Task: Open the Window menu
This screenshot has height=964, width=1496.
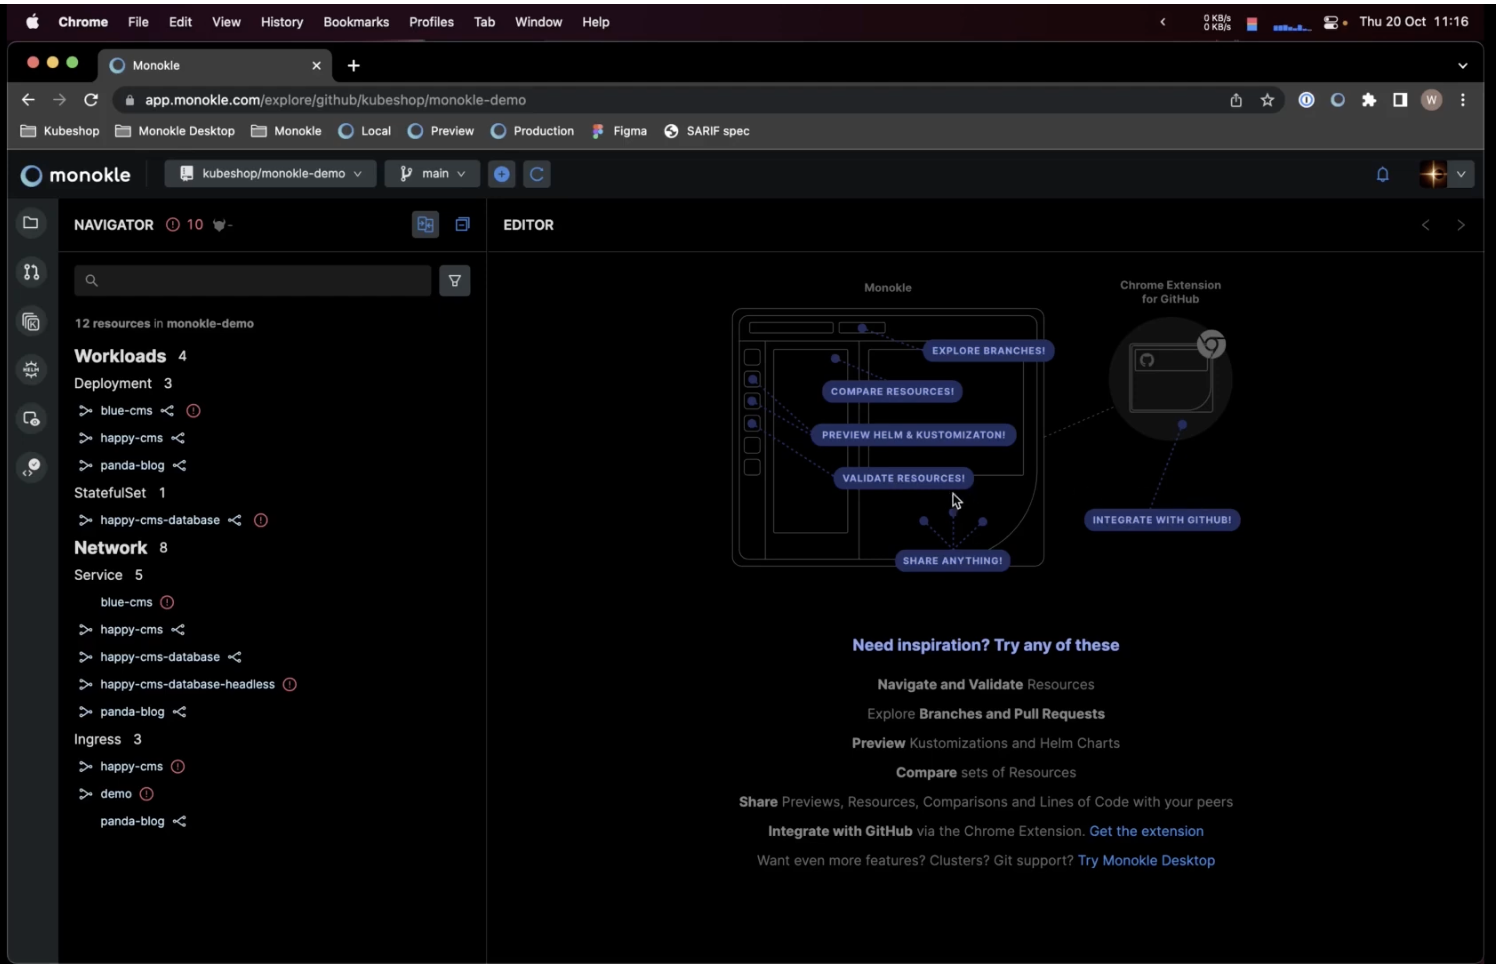Action: point(538,22)
